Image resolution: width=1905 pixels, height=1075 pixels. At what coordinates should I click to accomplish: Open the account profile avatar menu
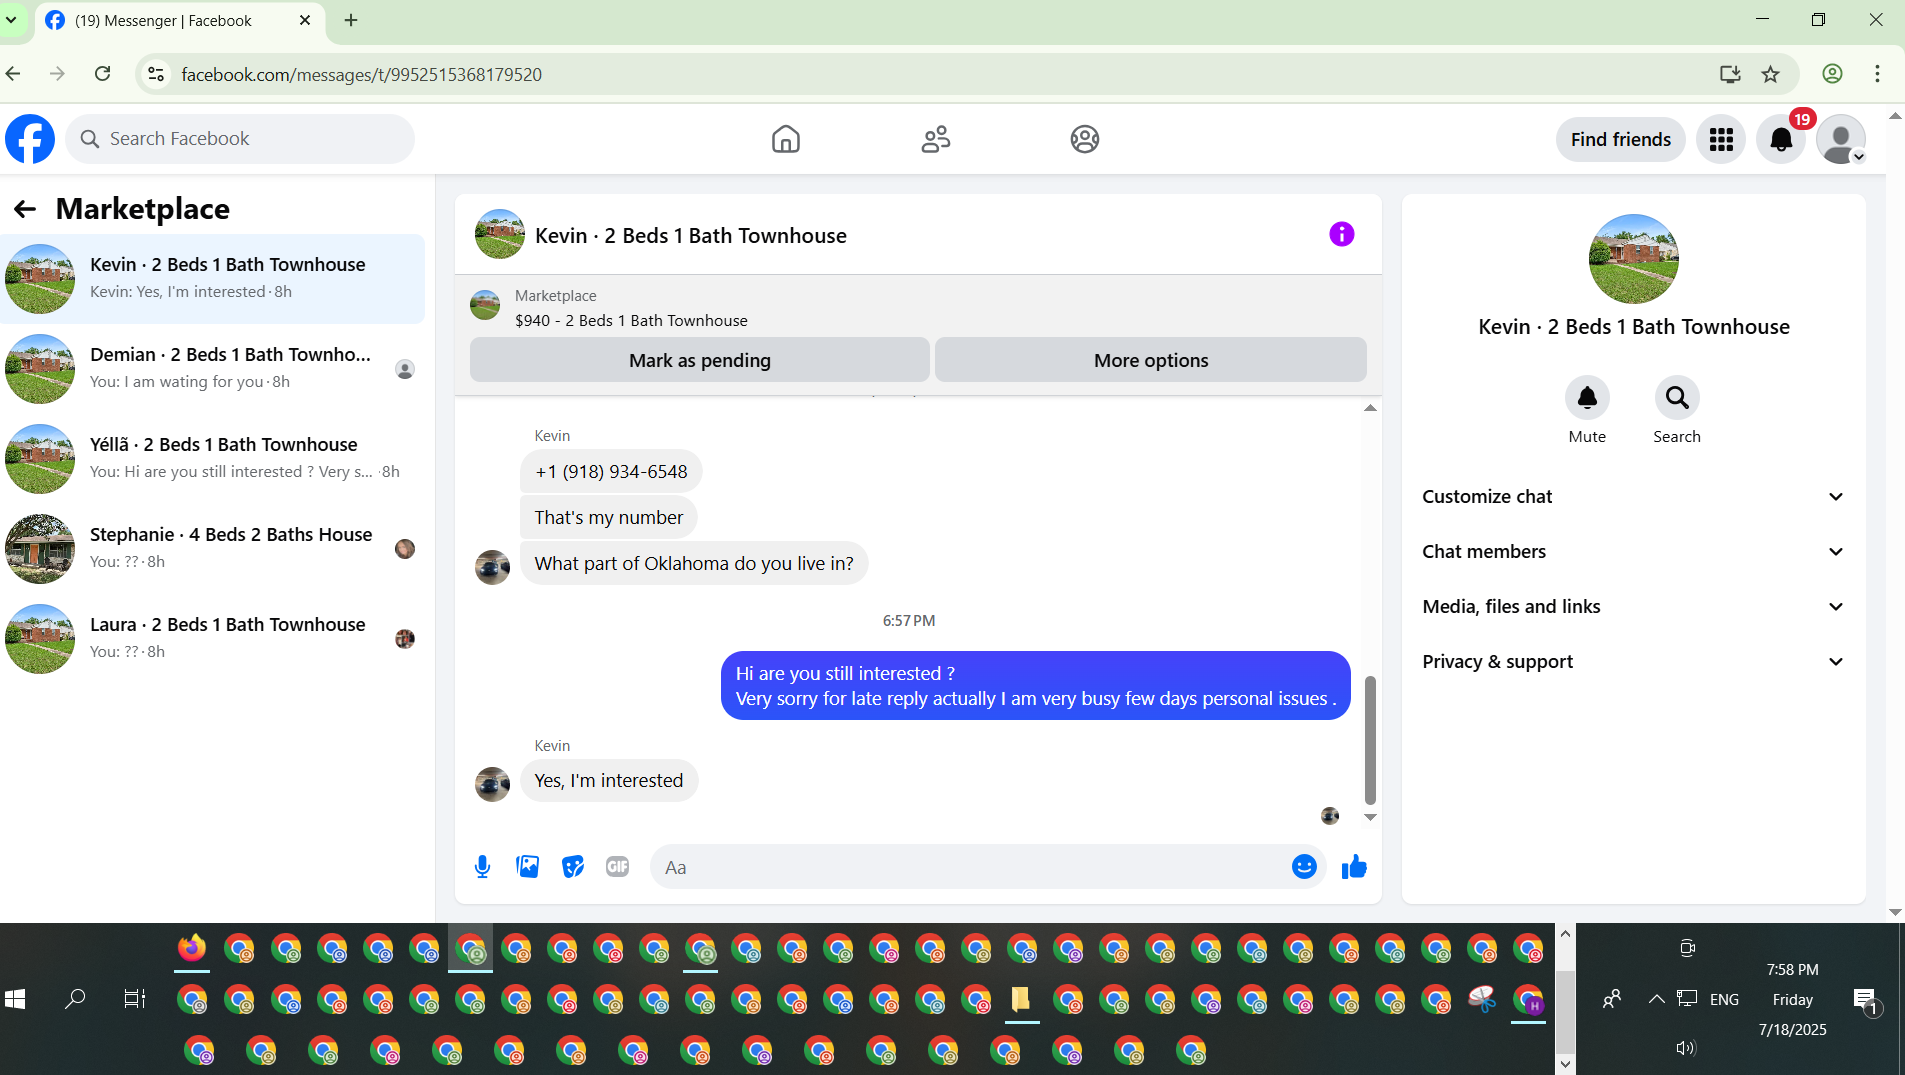coord(1841,139)
